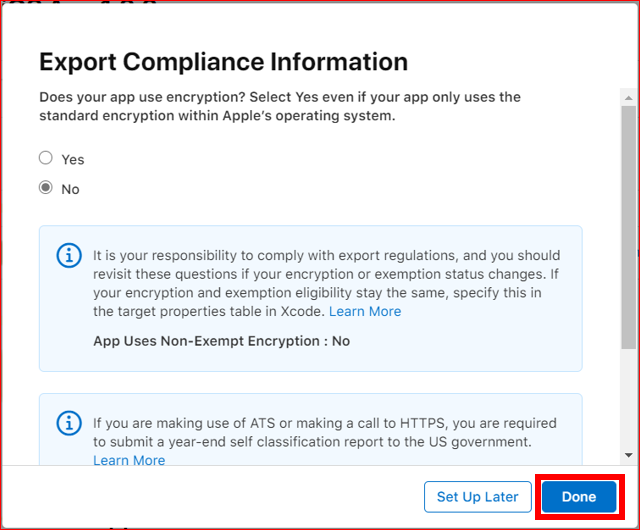
Task: Click "App Uses Non-Exempt Encryption : No" text
Action: coord(221,340)
